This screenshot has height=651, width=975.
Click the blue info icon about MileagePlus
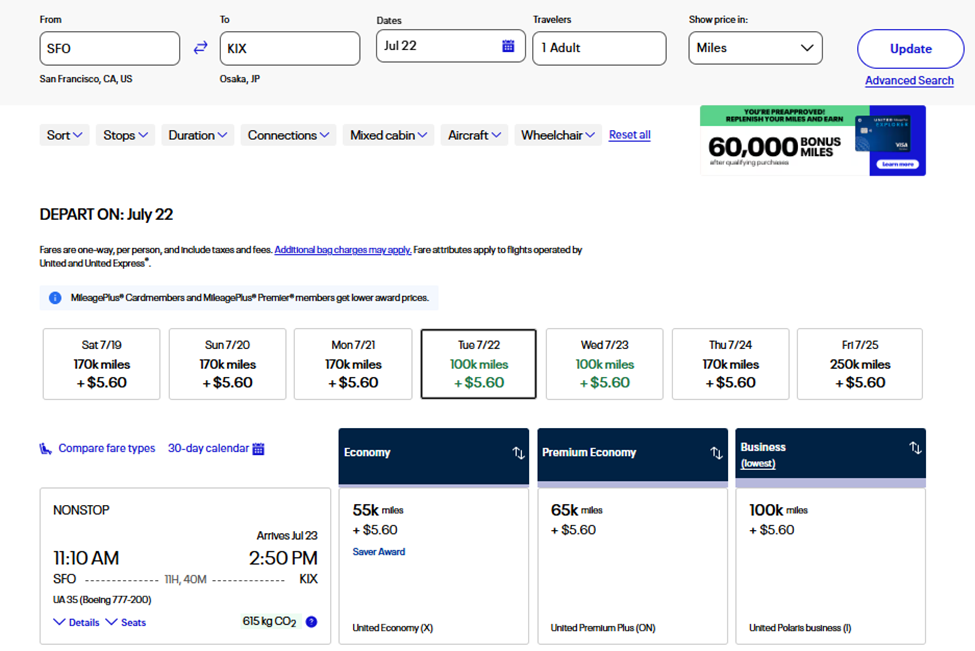tap(55, 298)
